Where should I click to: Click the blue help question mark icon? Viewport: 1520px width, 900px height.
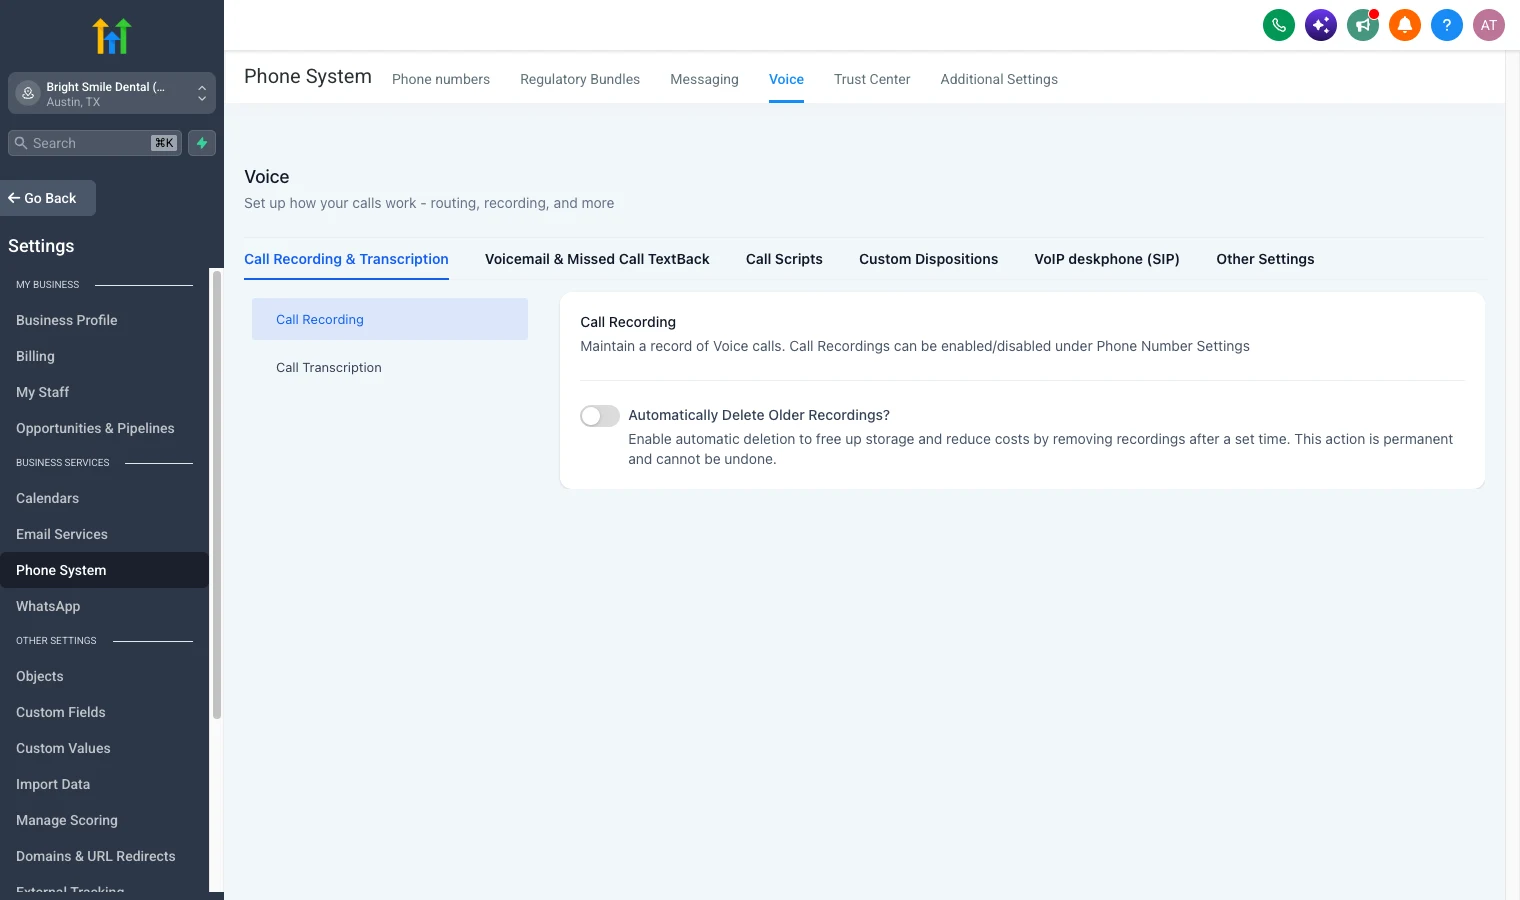(x=1447, y=25)
